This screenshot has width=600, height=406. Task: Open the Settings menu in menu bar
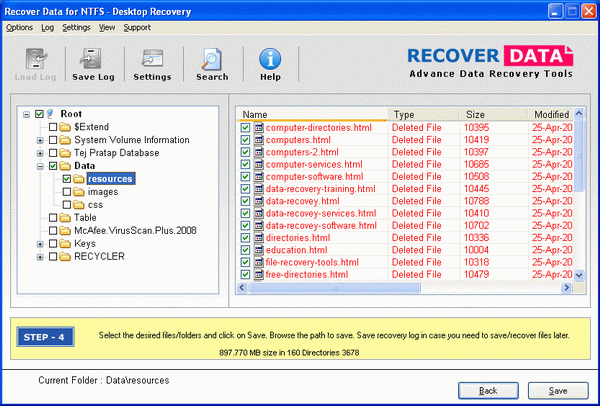click(77, 28)
